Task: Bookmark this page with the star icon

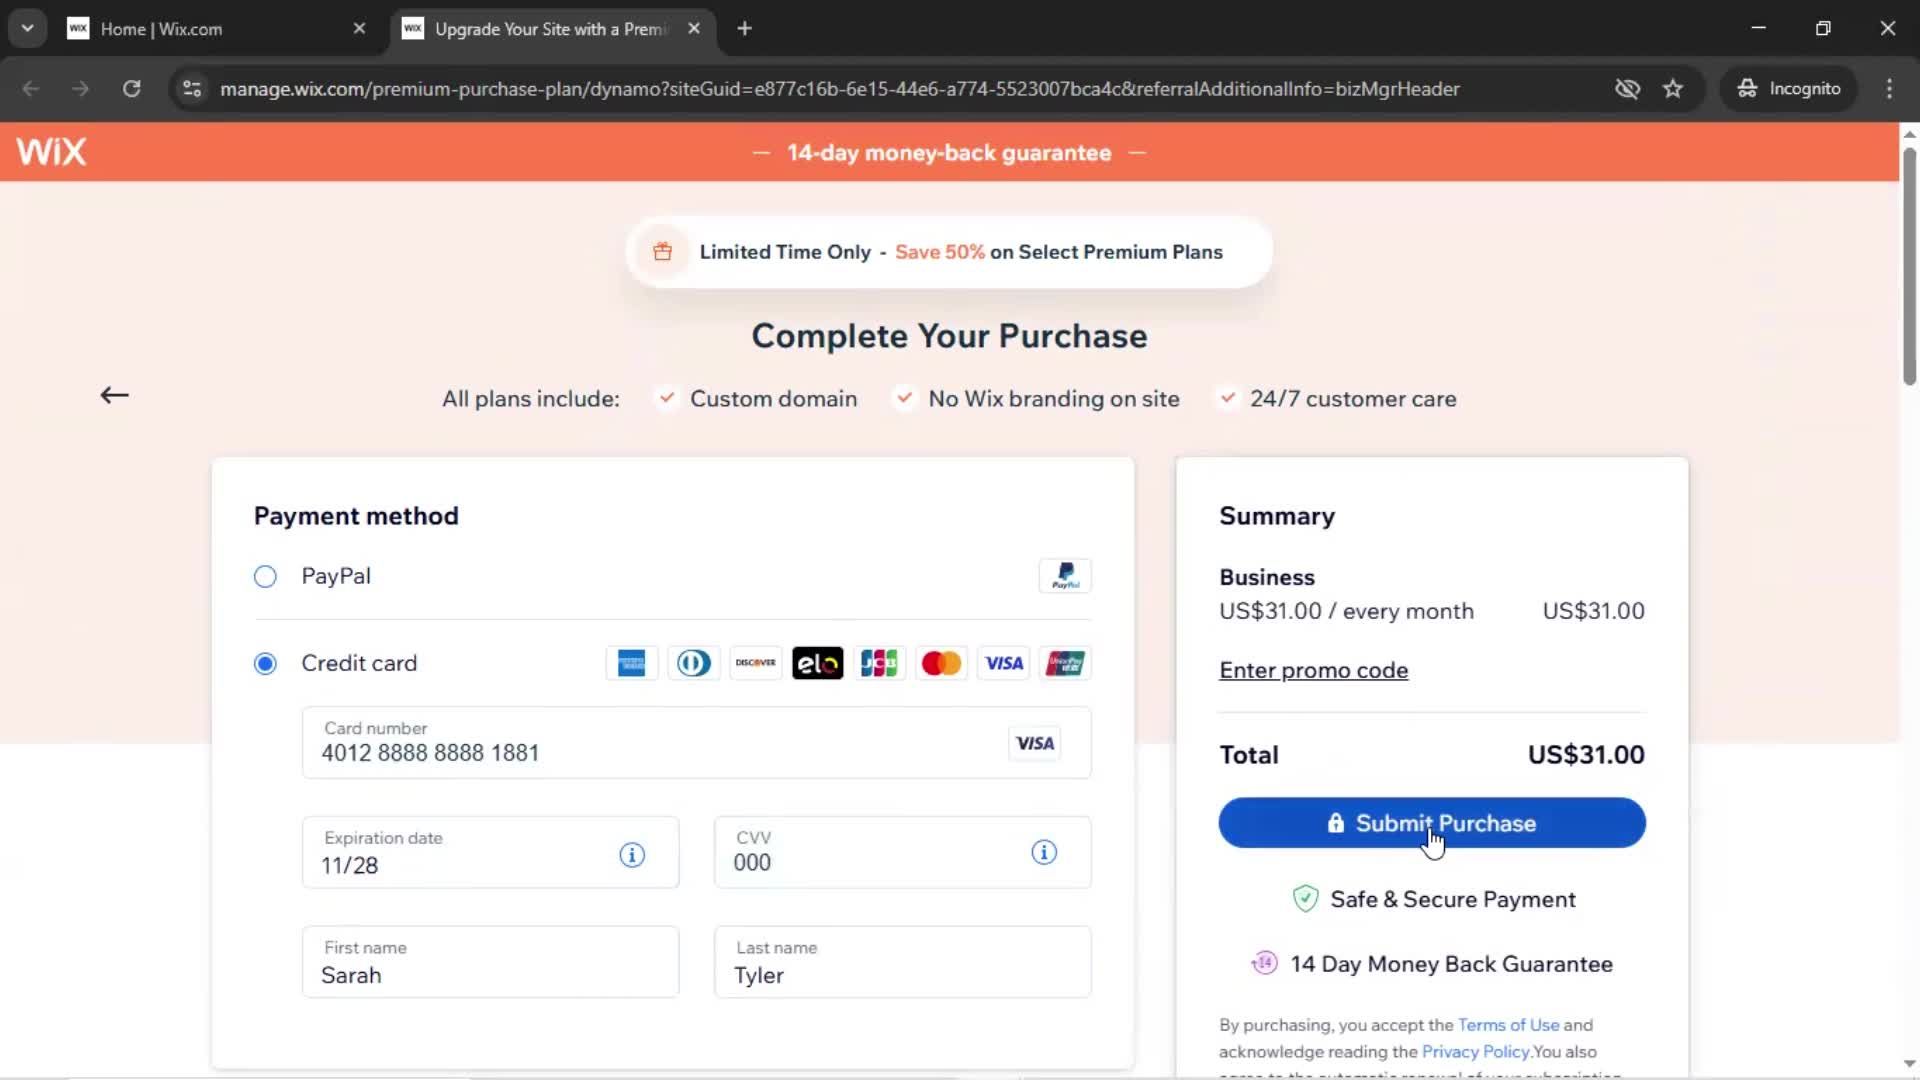Action: tap(1673, 88)
